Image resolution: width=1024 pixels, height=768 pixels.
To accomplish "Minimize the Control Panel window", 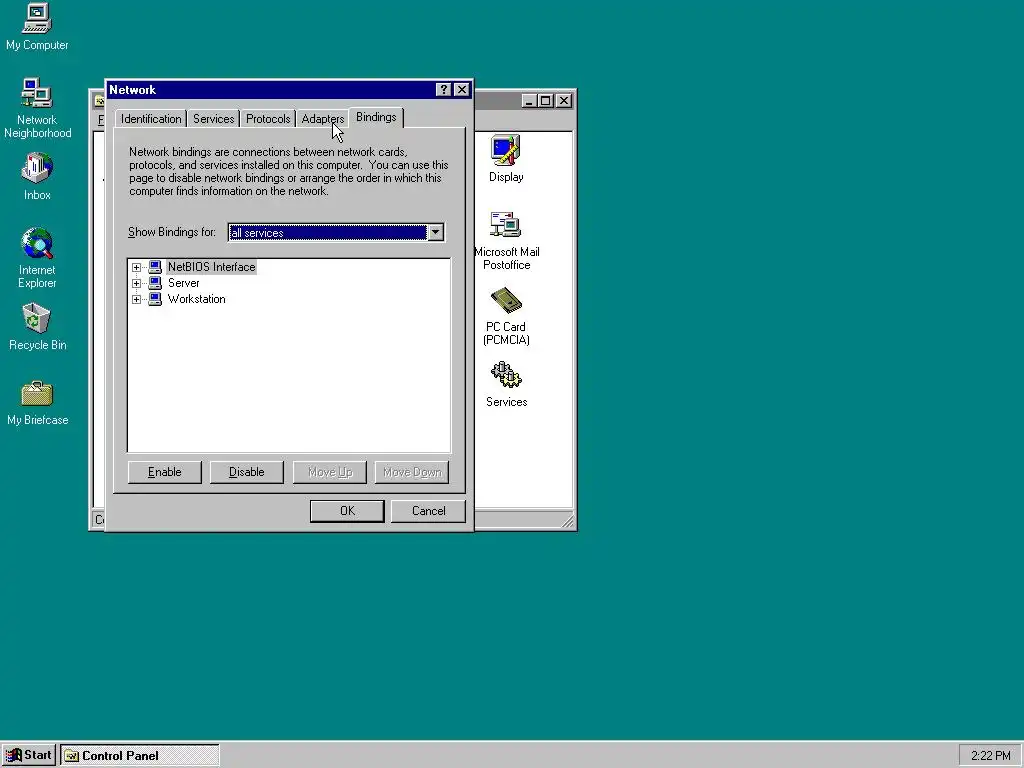I will click(x=530, y=101).
